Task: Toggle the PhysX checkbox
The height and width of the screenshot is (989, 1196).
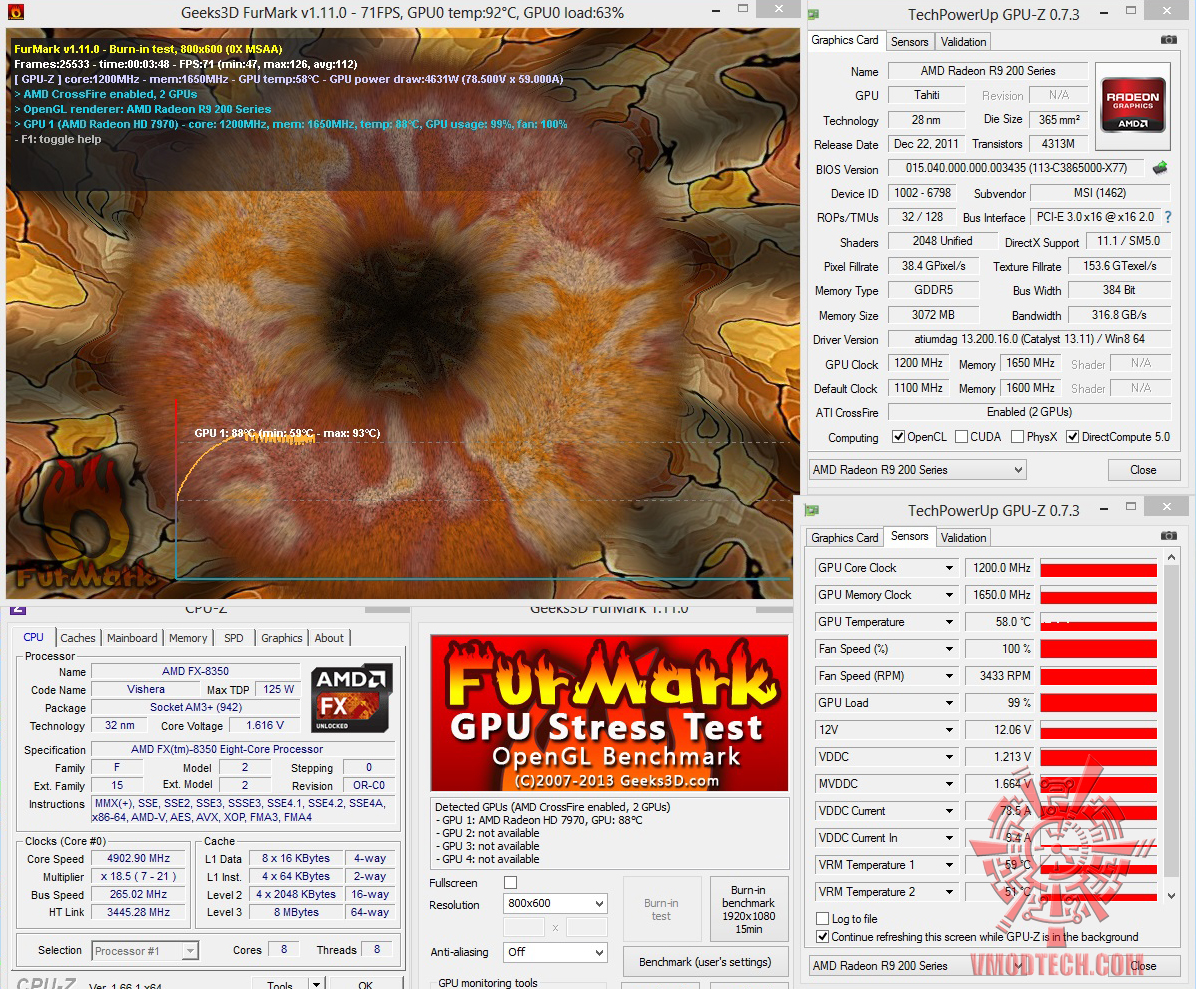Action: (x=1018, y=437)
